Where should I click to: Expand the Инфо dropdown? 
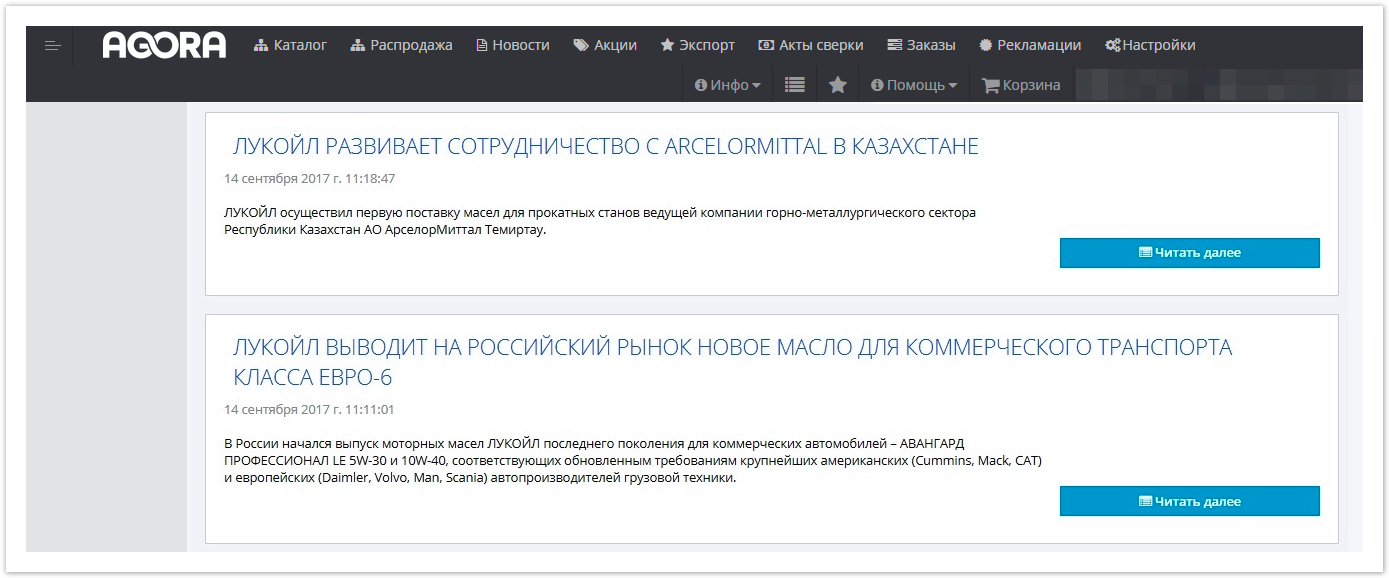pos(728,85)
